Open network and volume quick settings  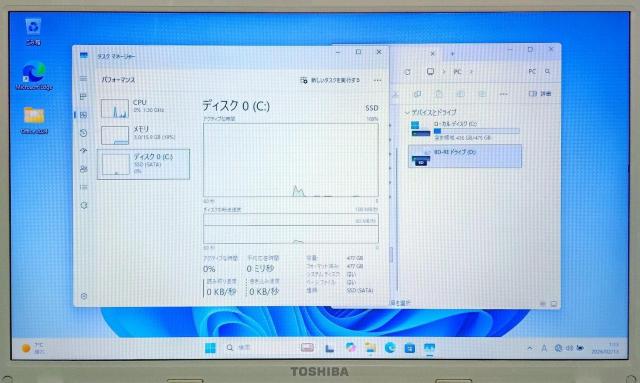pyautogui.click(x=569, y=348)
